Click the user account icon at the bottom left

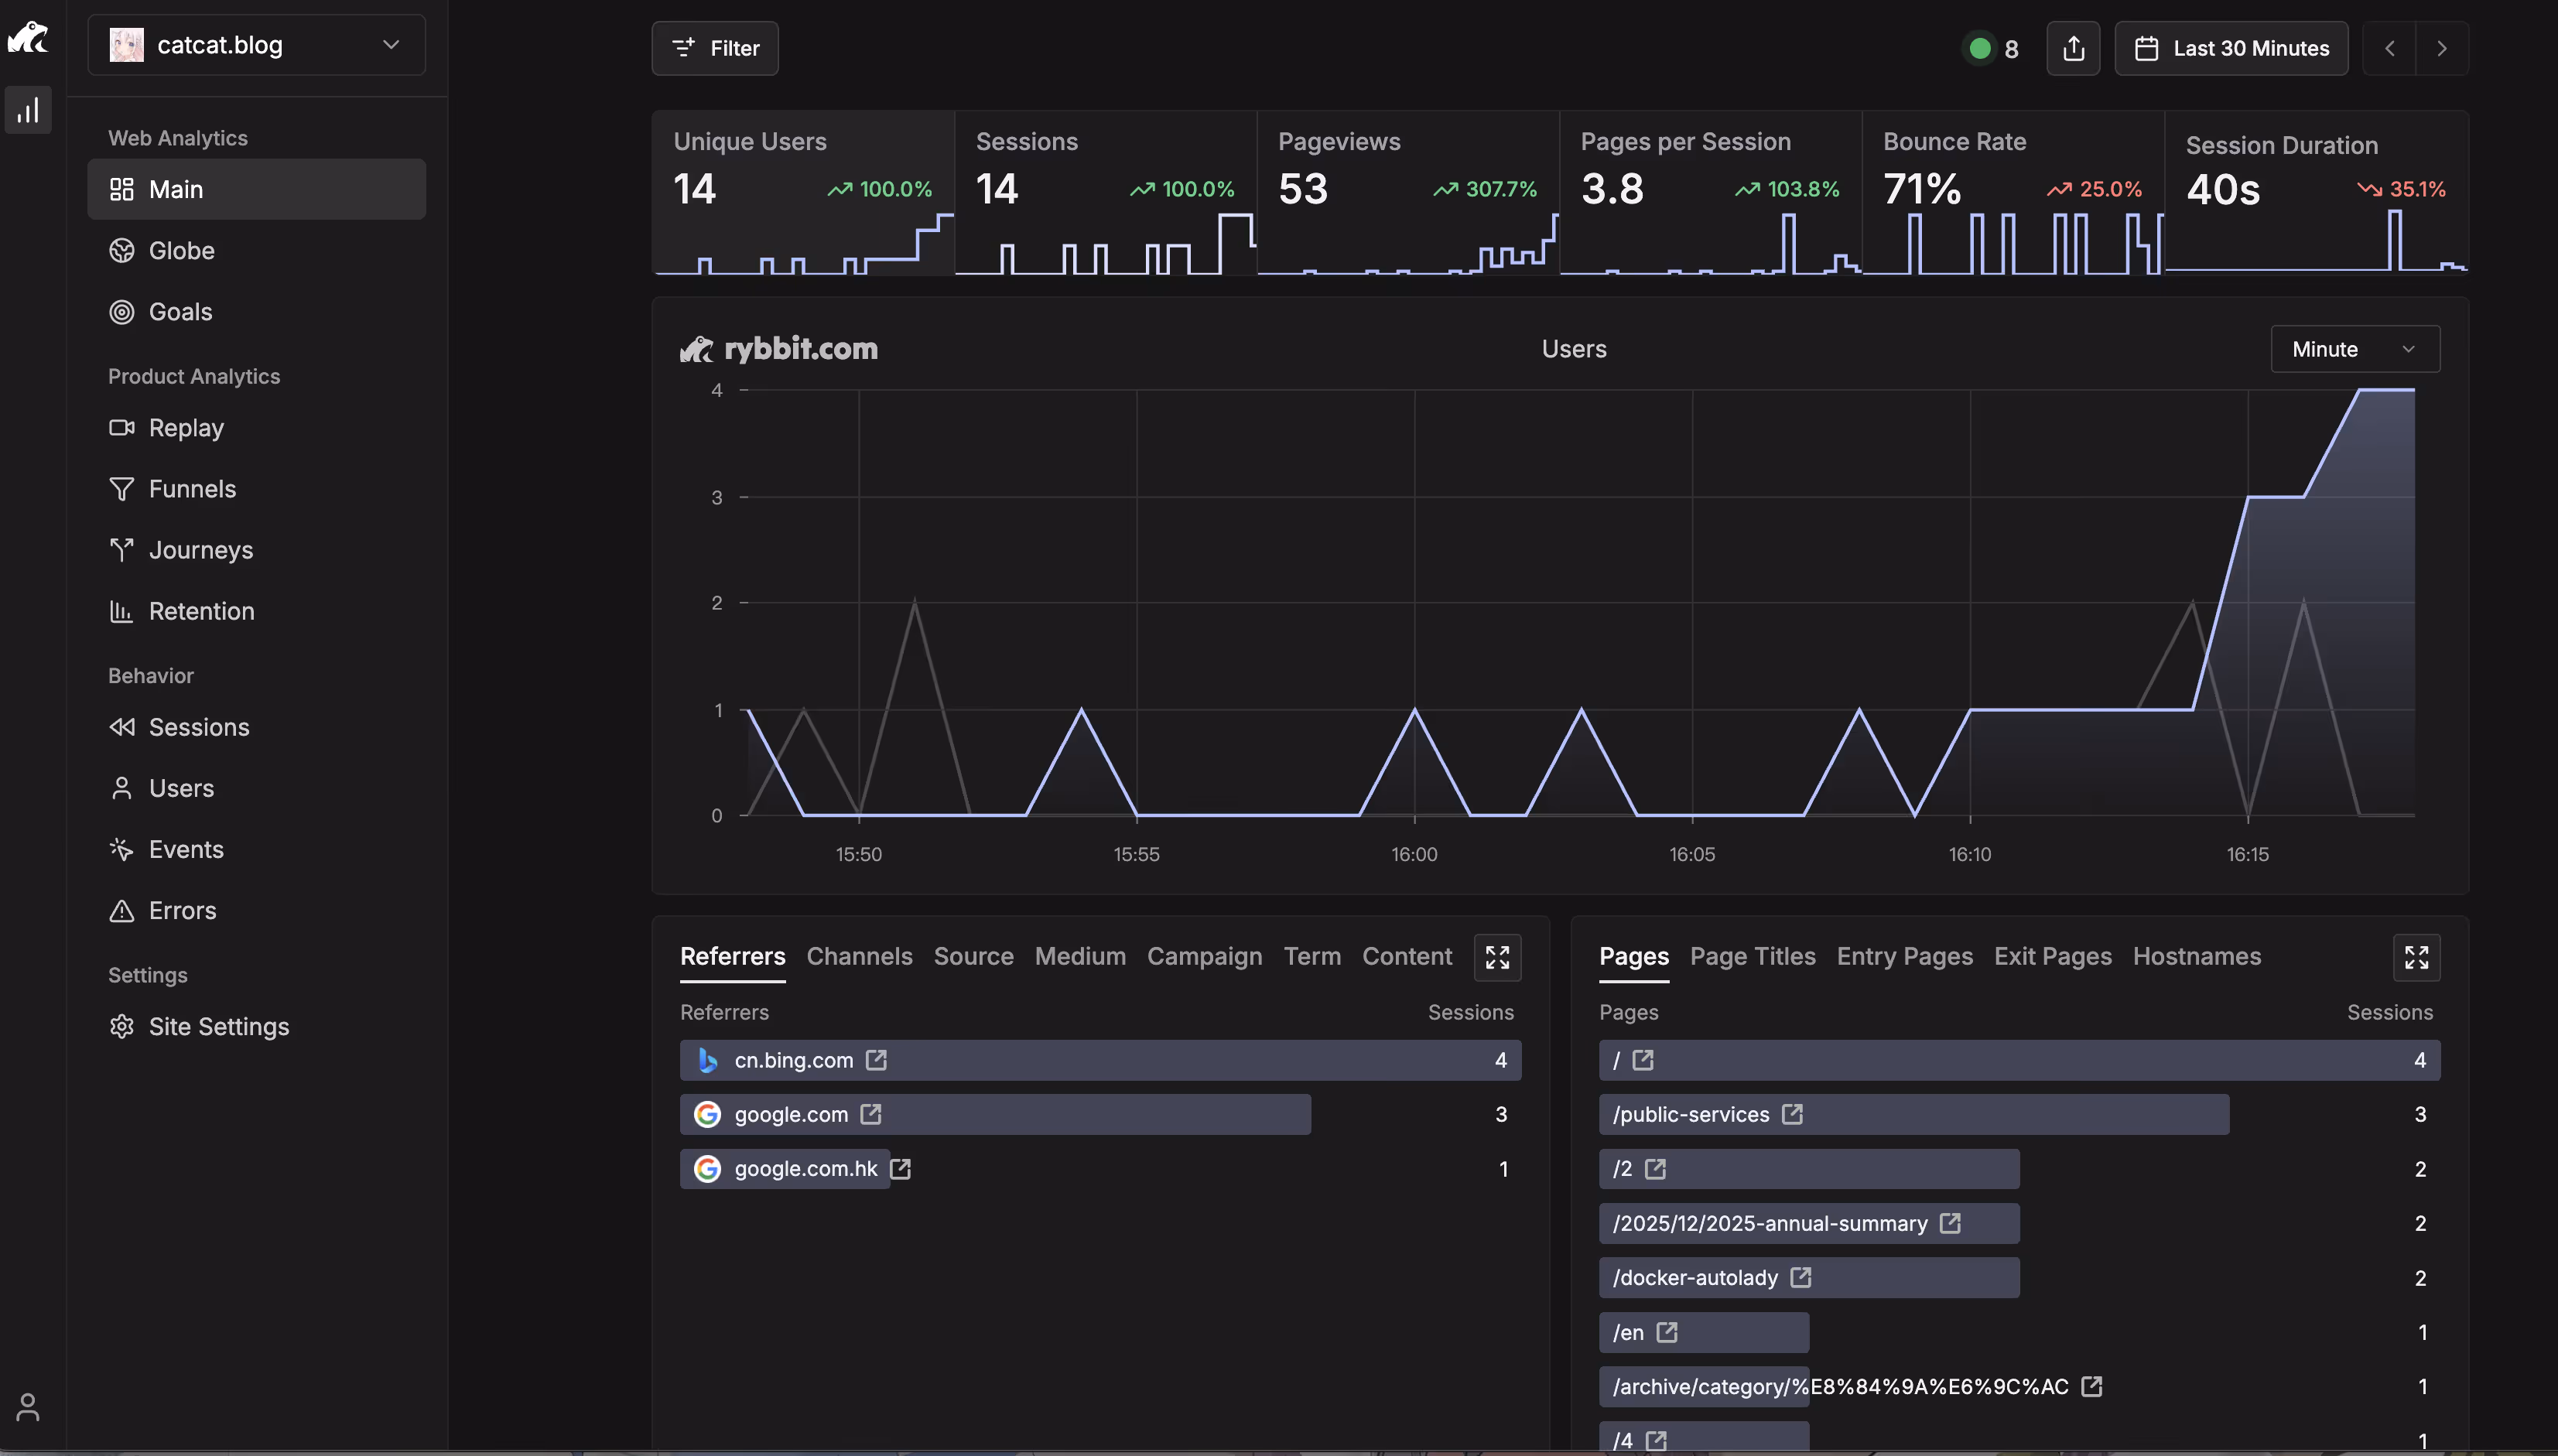pyautogui.click(x=28, y=1407)
